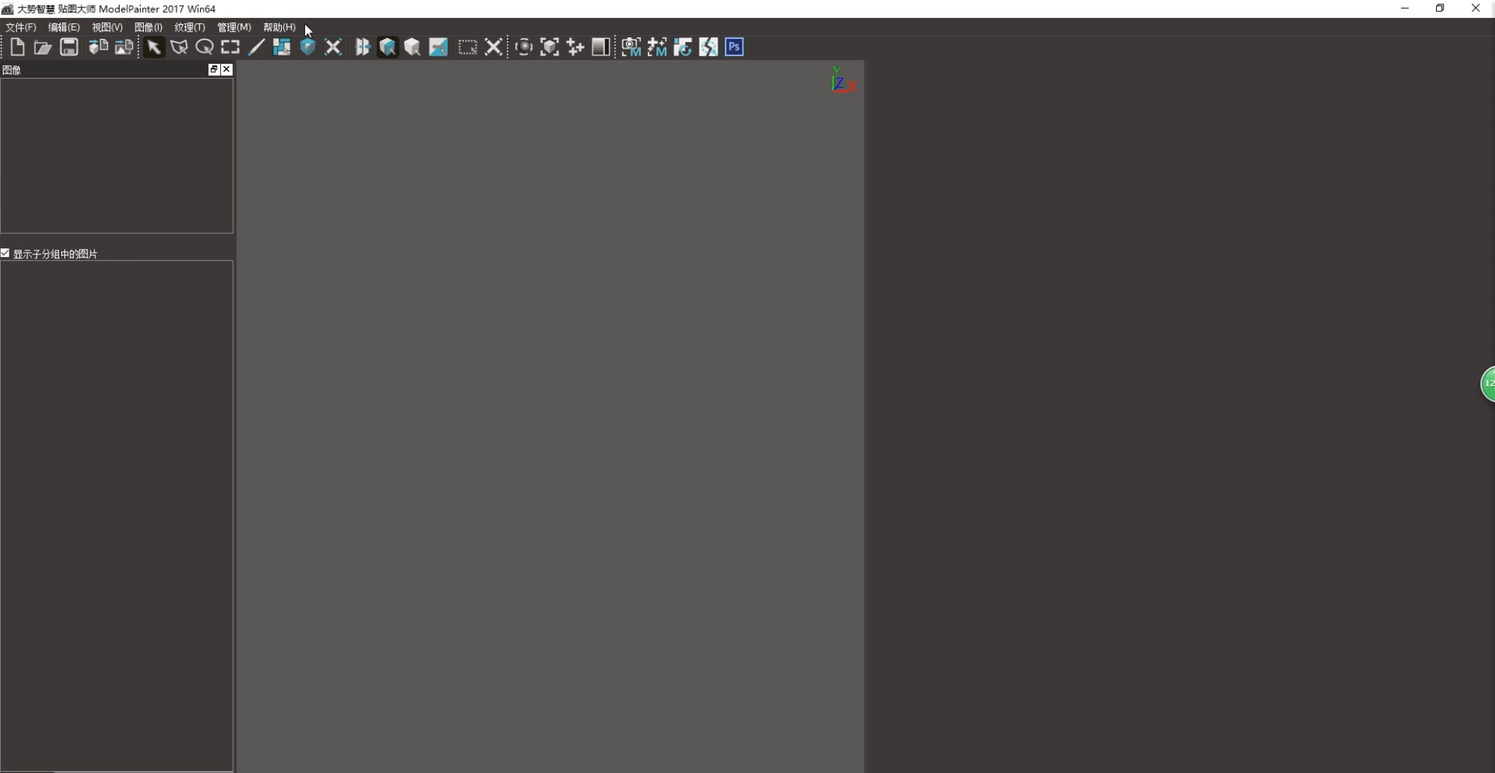This screenshot has height=773, width=1495.
Task: Select the rectangular marquee tool
Action: 230,46
